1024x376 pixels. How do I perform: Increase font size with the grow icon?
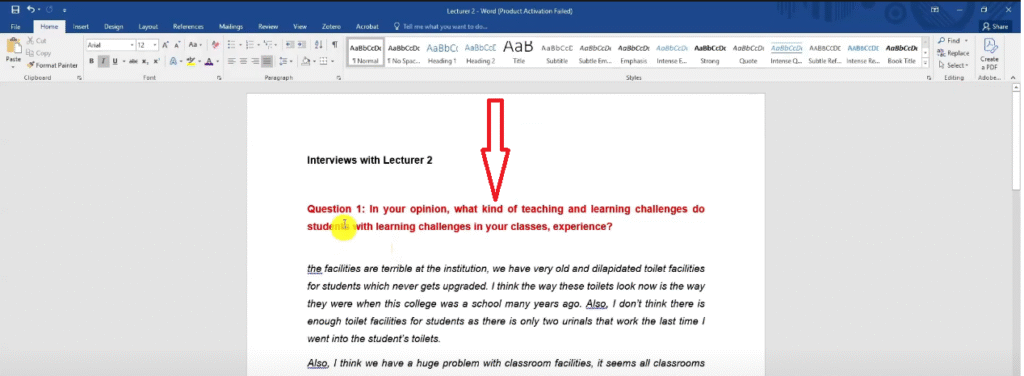[165, 45]
